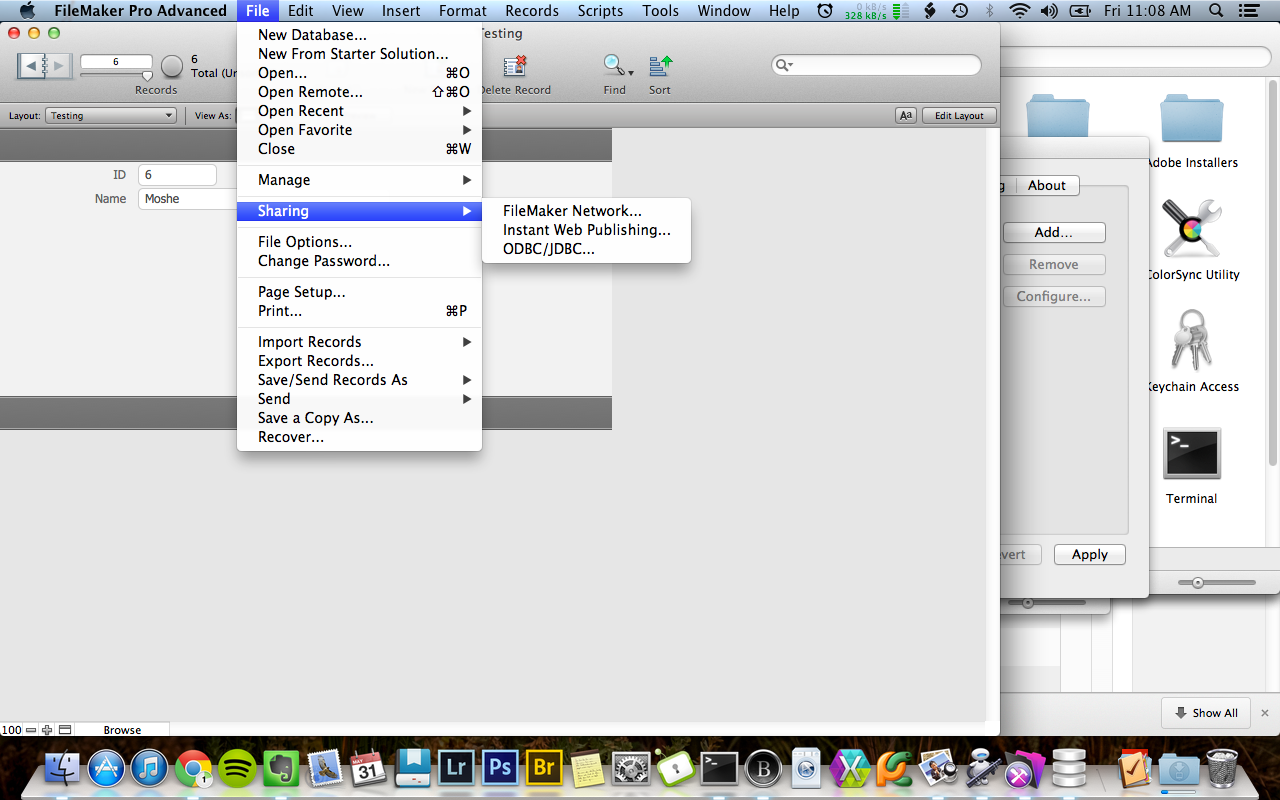Launch Photoshop from the Dock
Image resolution: width=1280 pixels, height=800 pixels.
(x=499, y=768)
